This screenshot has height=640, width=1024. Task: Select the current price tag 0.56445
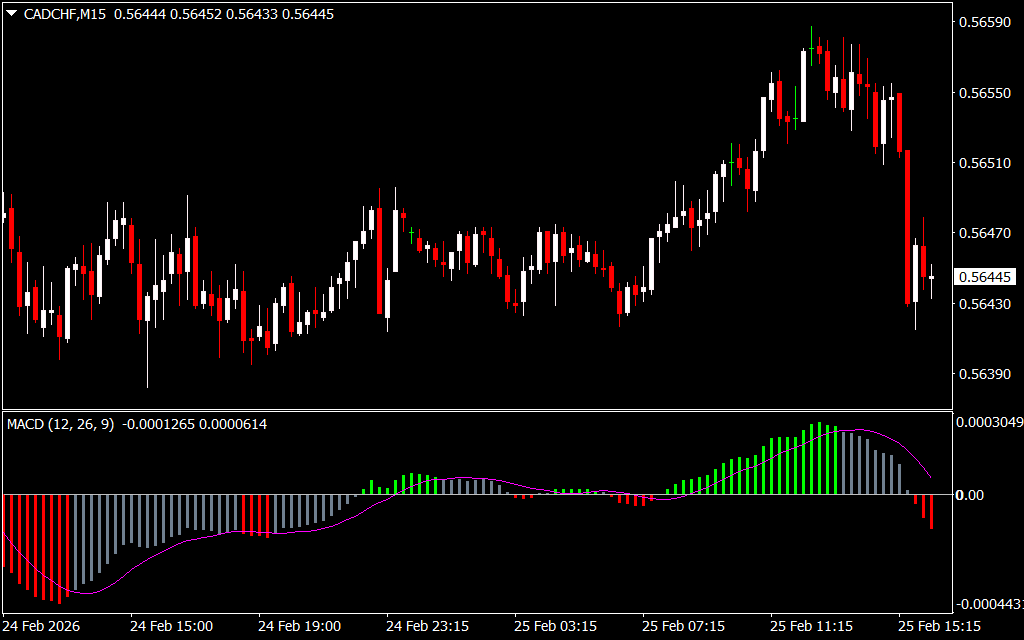tap(985, 277)
